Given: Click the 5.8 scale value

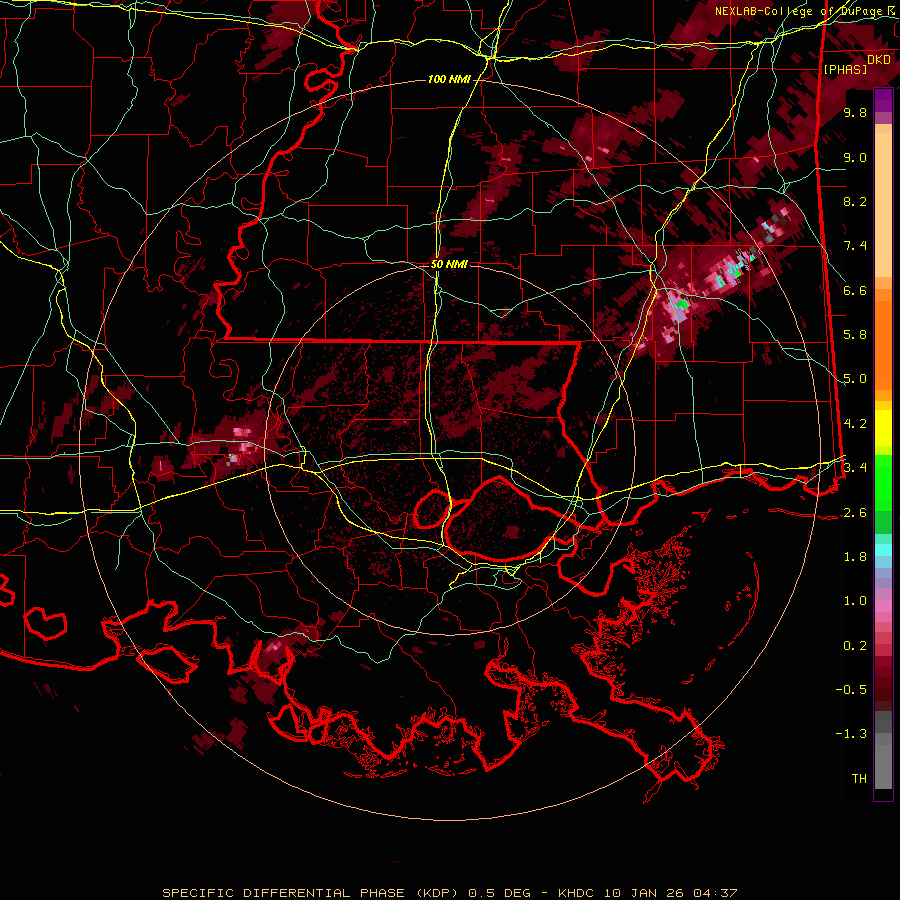Looking at the screenshot, I should [855, 335].
